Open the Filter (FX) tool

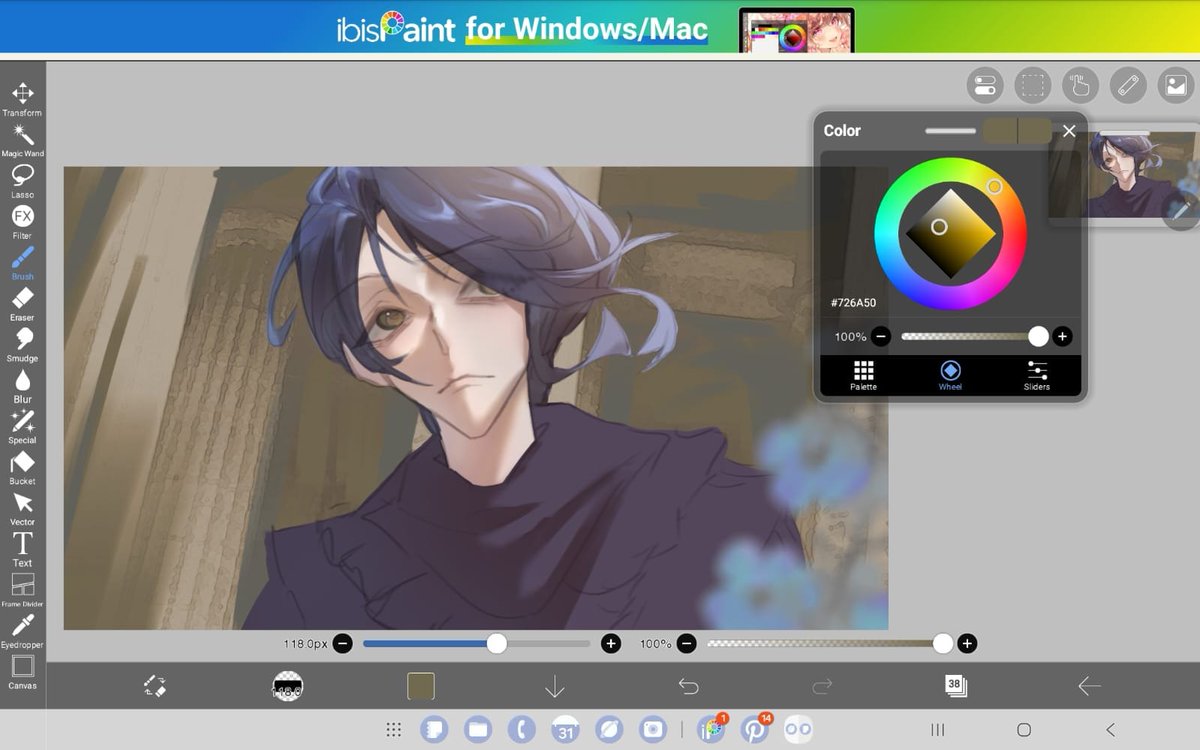[x=22, y=222]
